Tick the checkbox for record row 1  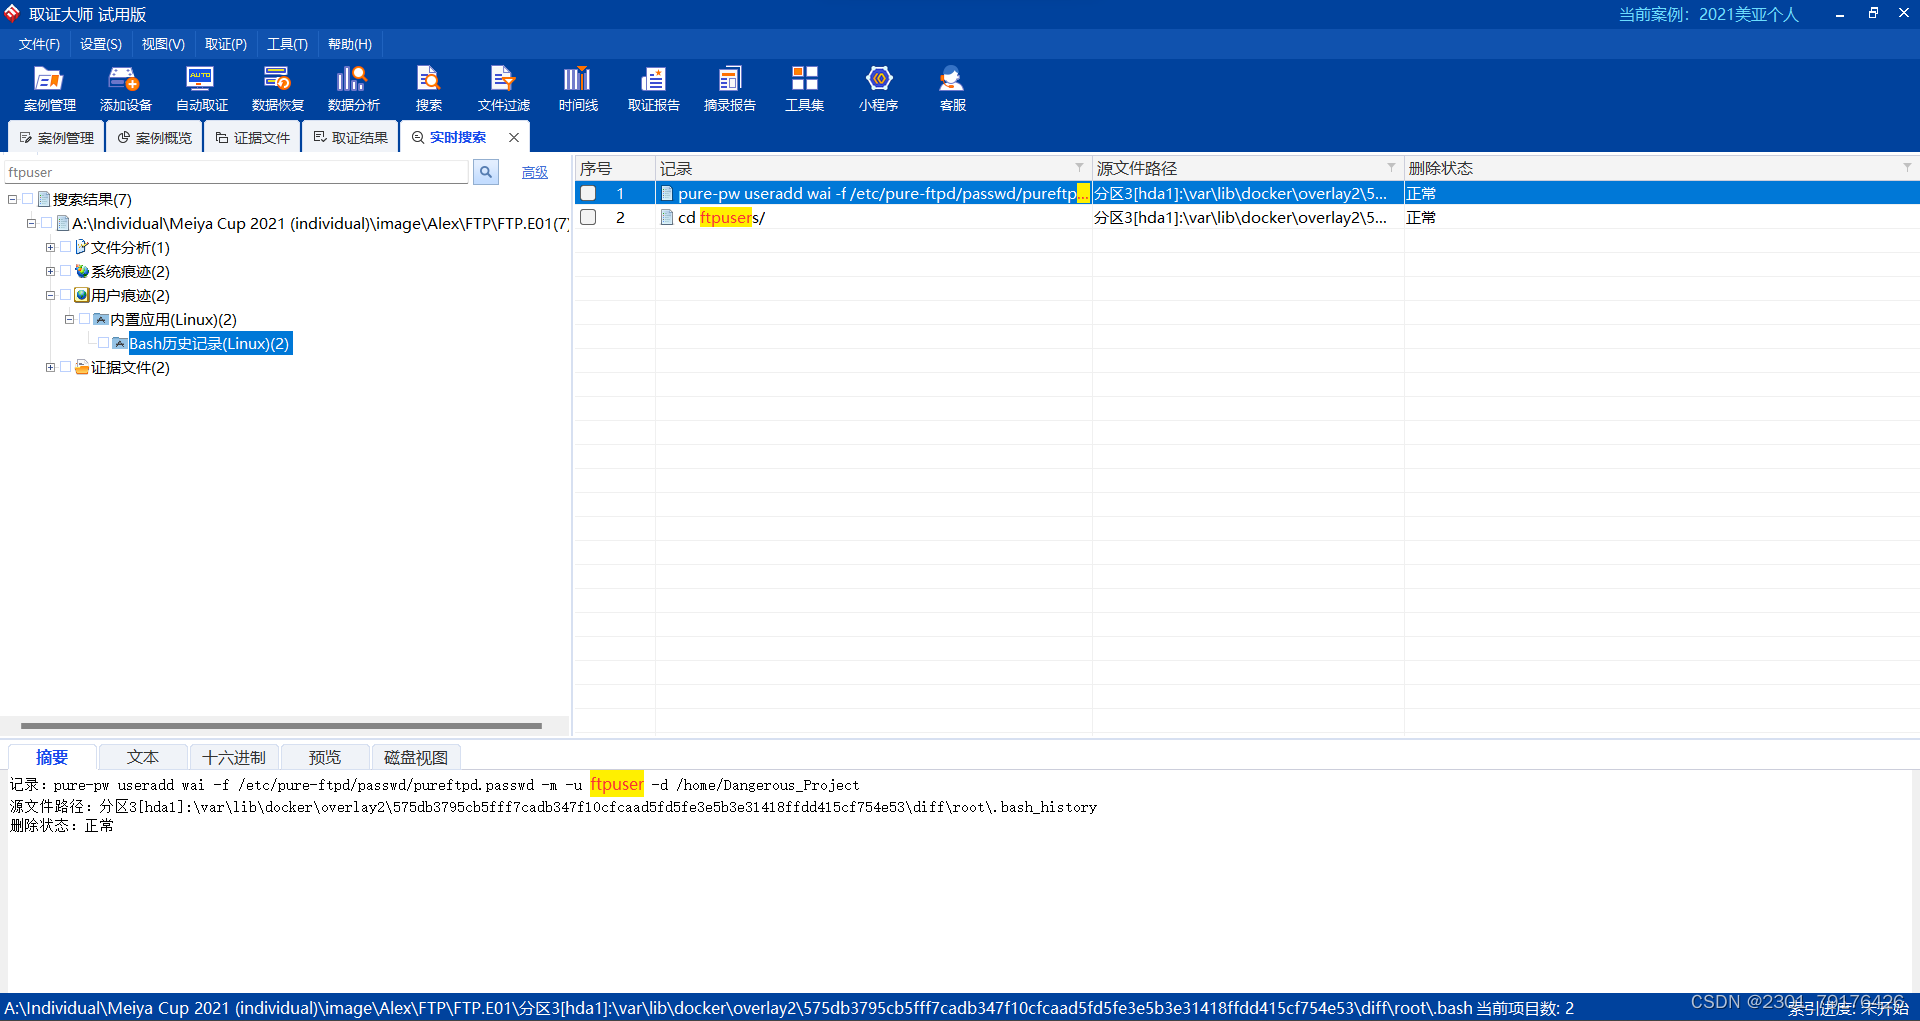click(588, 193)
